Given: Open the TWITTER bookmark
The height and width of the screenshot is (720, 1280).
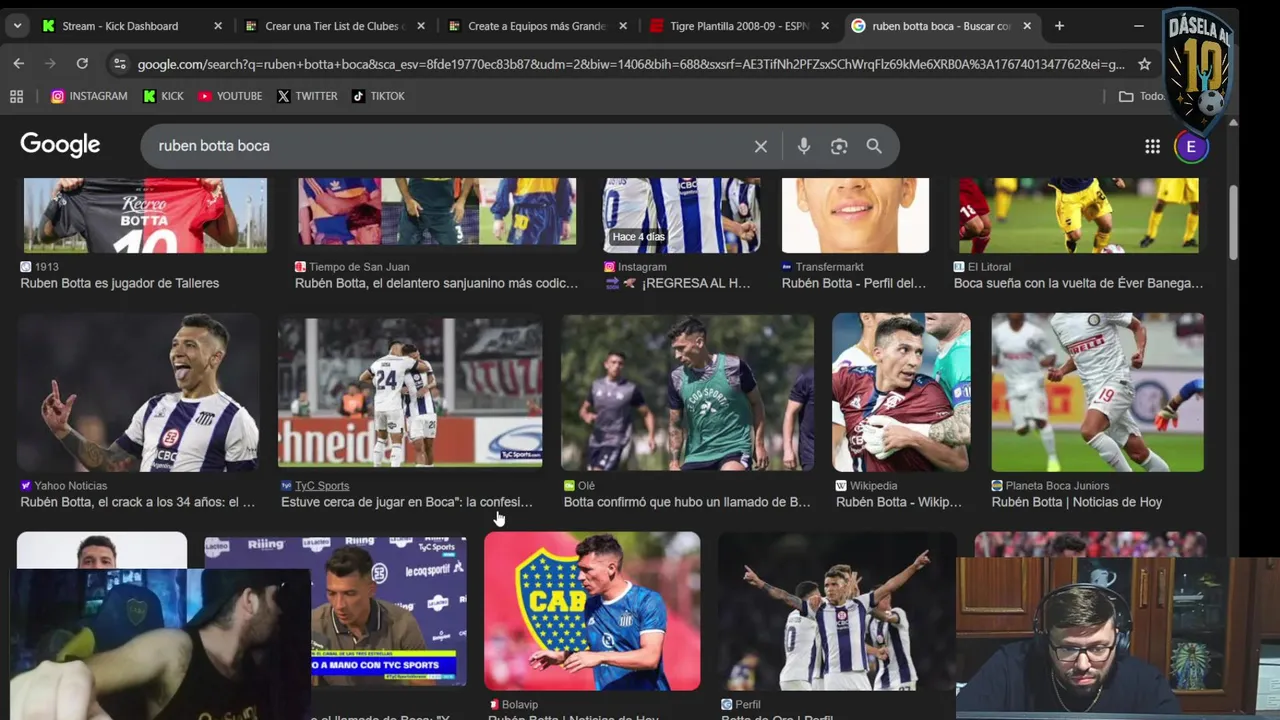Looking at the screenshot, I should click(x=307, y=96).
